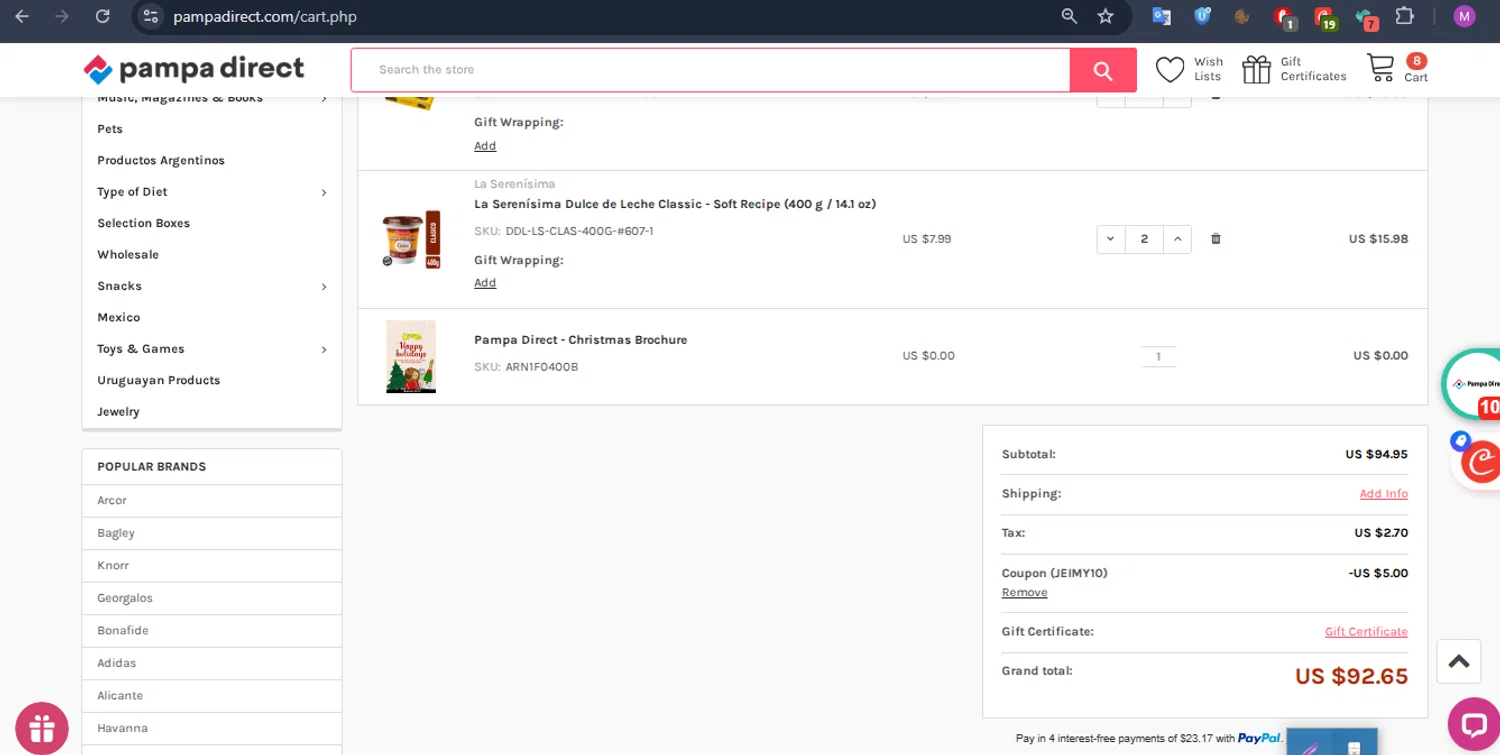1500x755 pixels.
Task: Open the profile avatar M
Action: [x=1464, y=16]
